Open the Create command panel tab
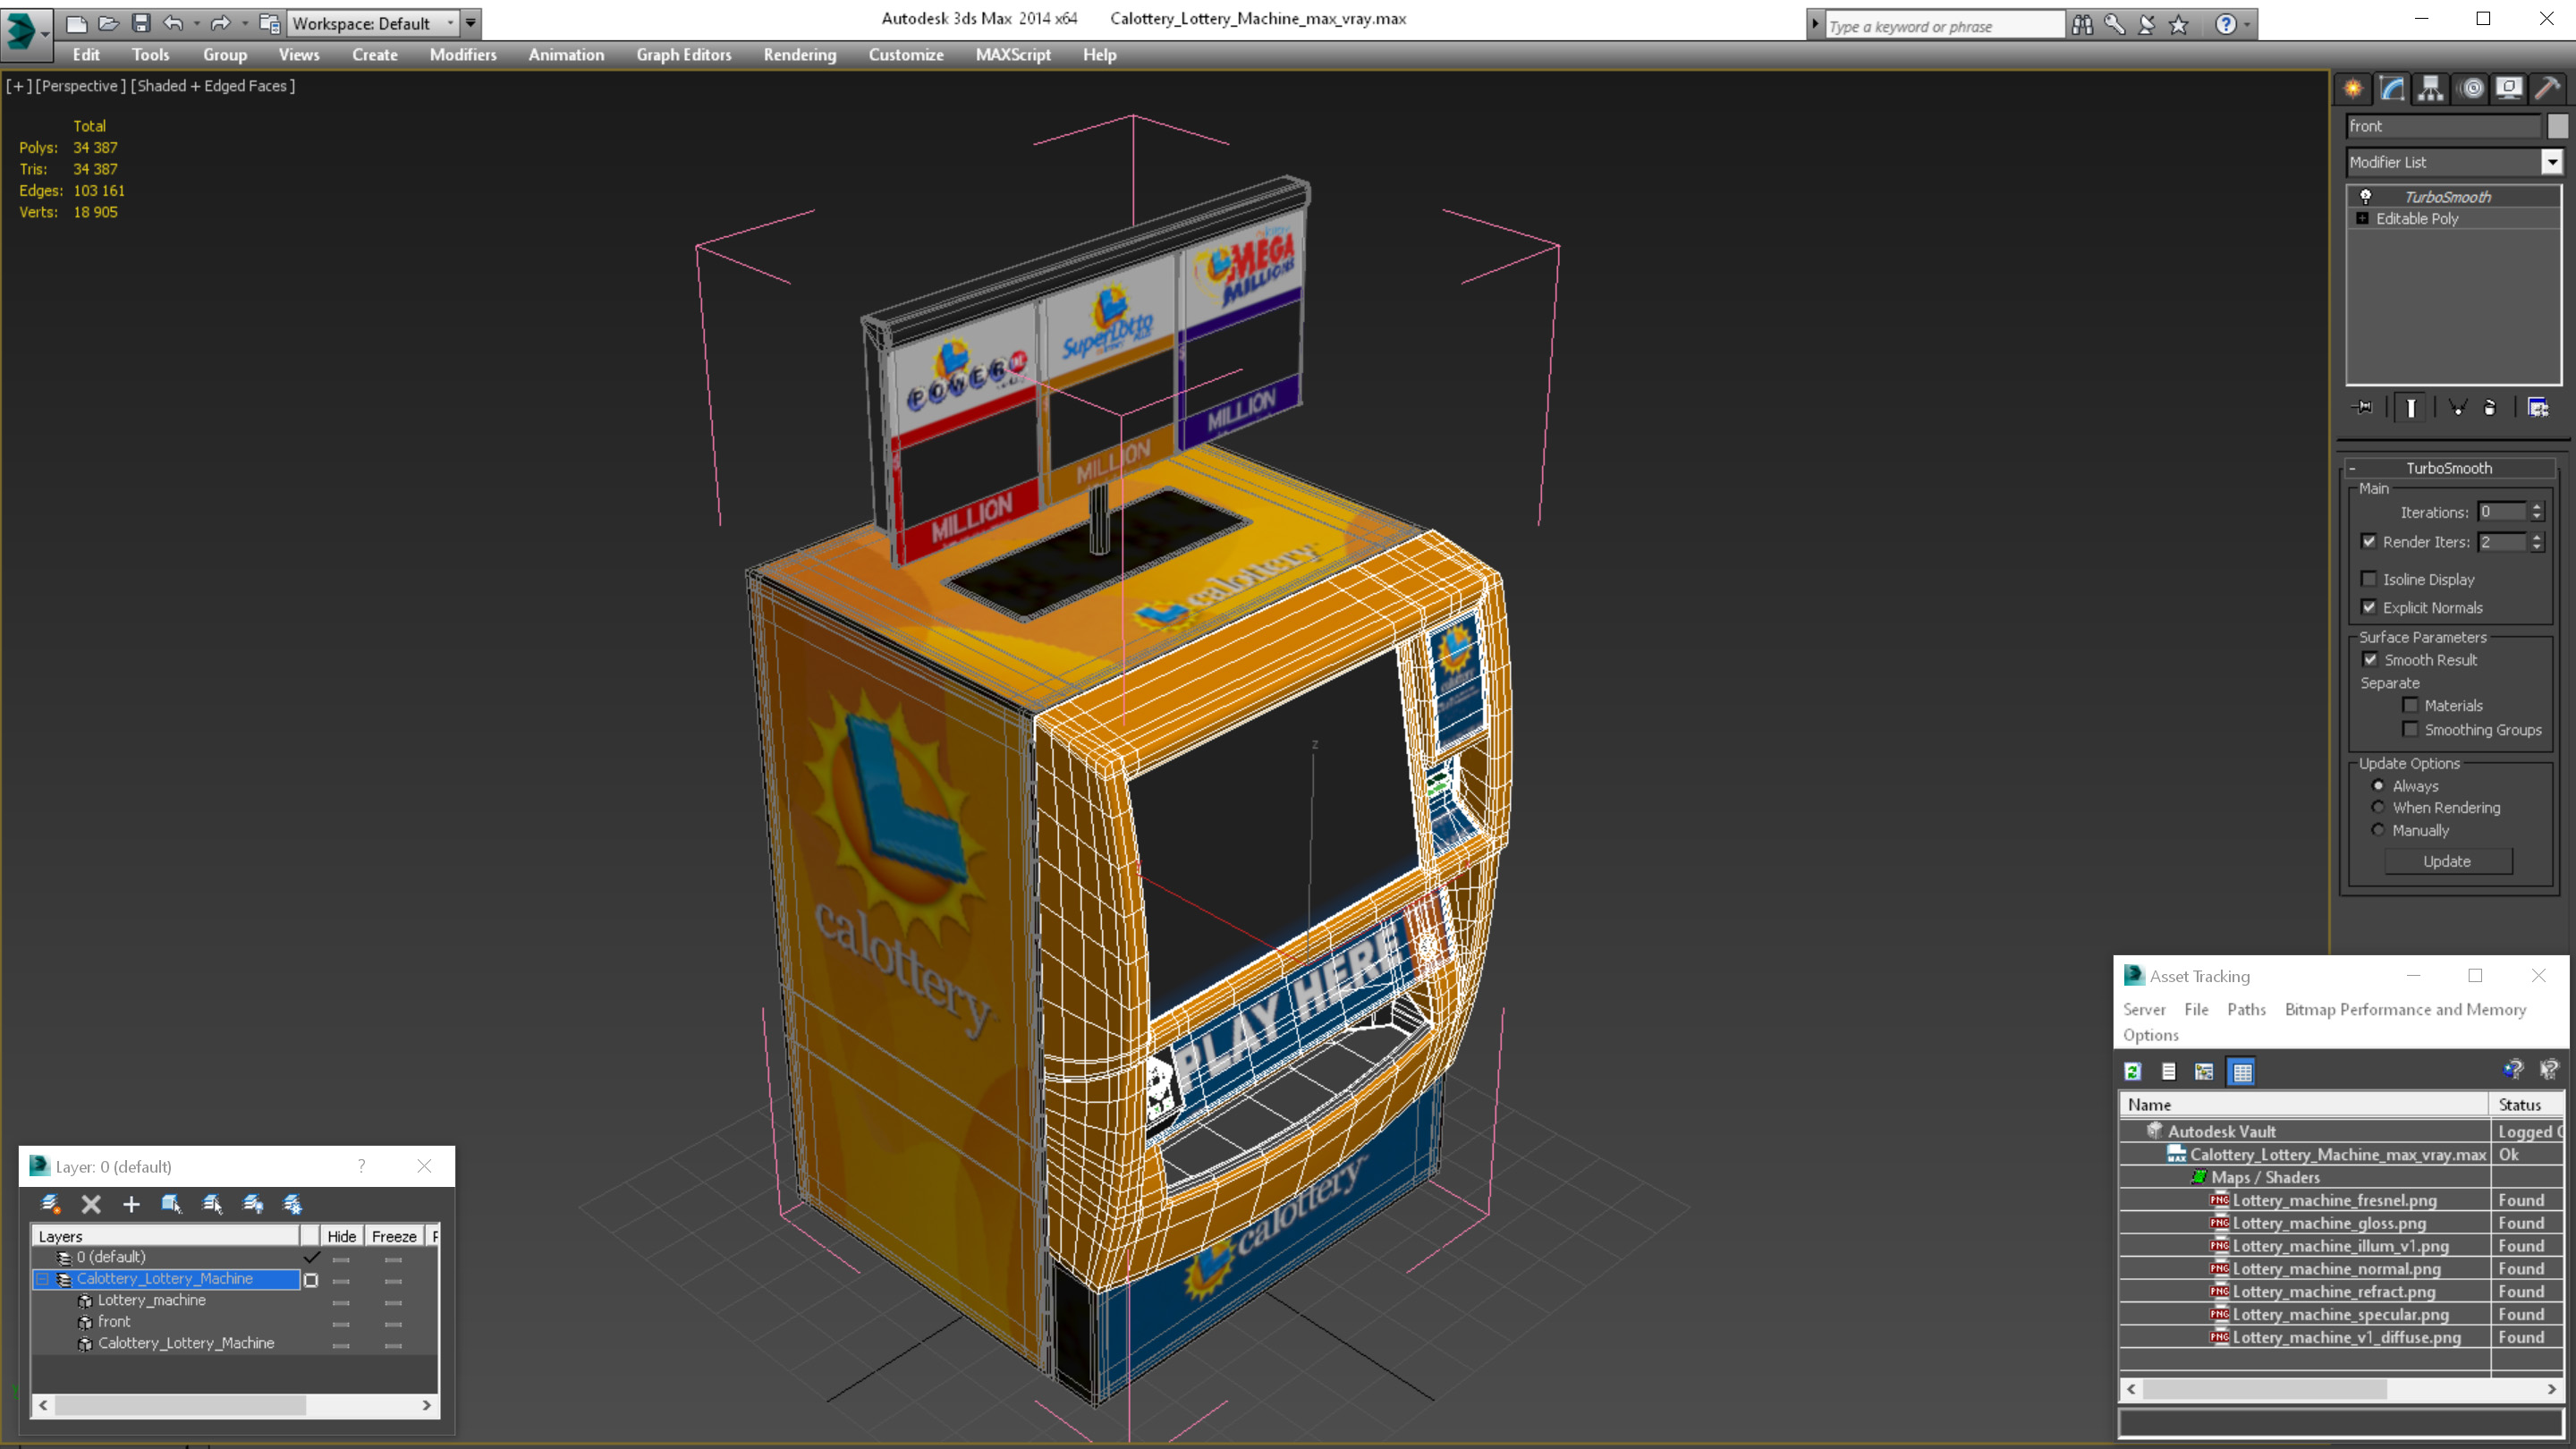The height and width of the screenshot is (1449, 2576). [2353, 89]
